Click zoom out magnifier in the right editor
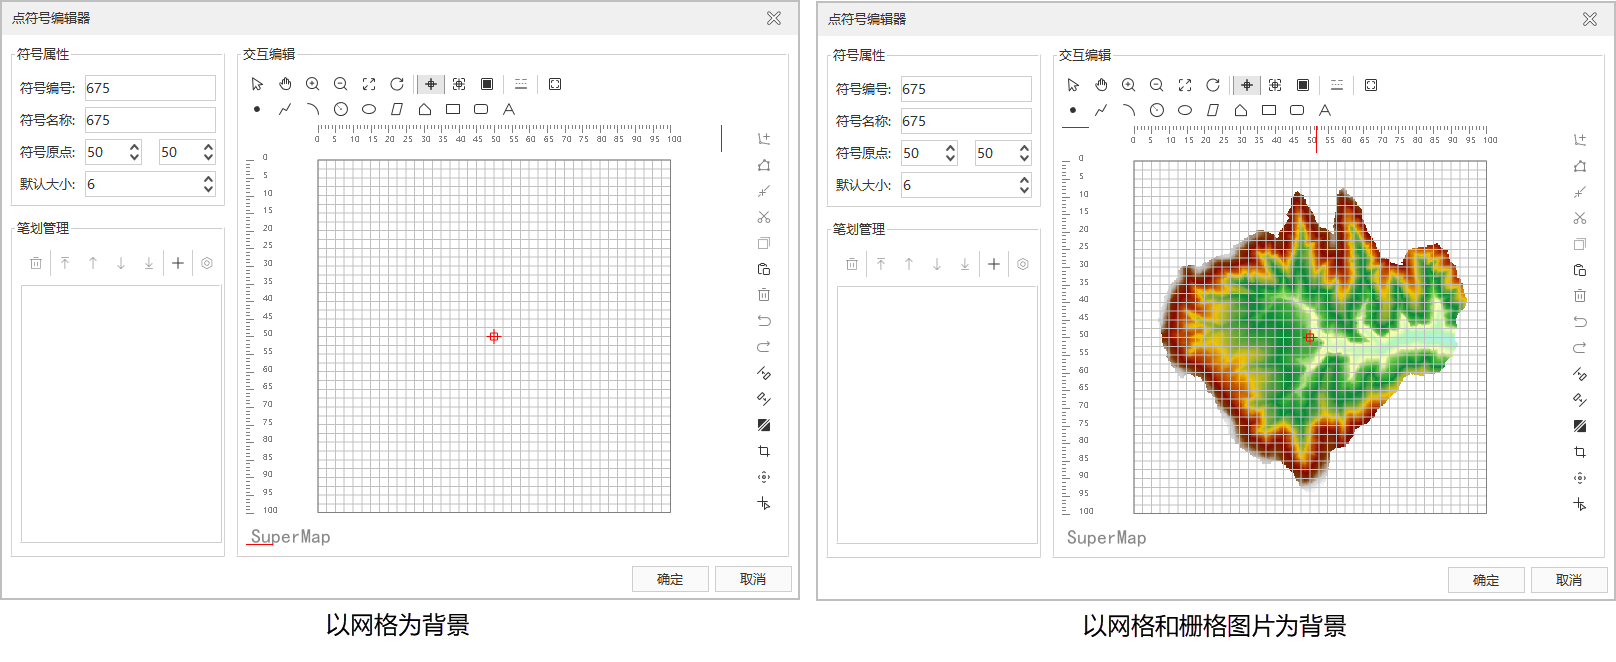 pos(1157,85)
